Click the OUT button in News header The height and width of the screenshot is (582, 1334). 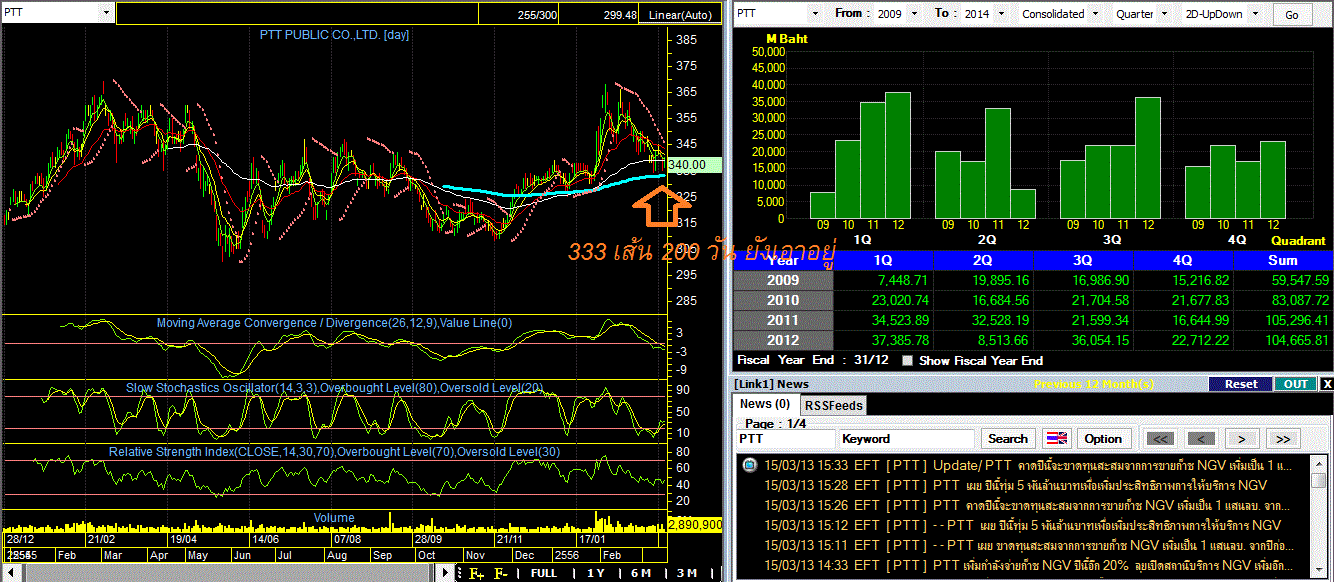pos(1296,384)
